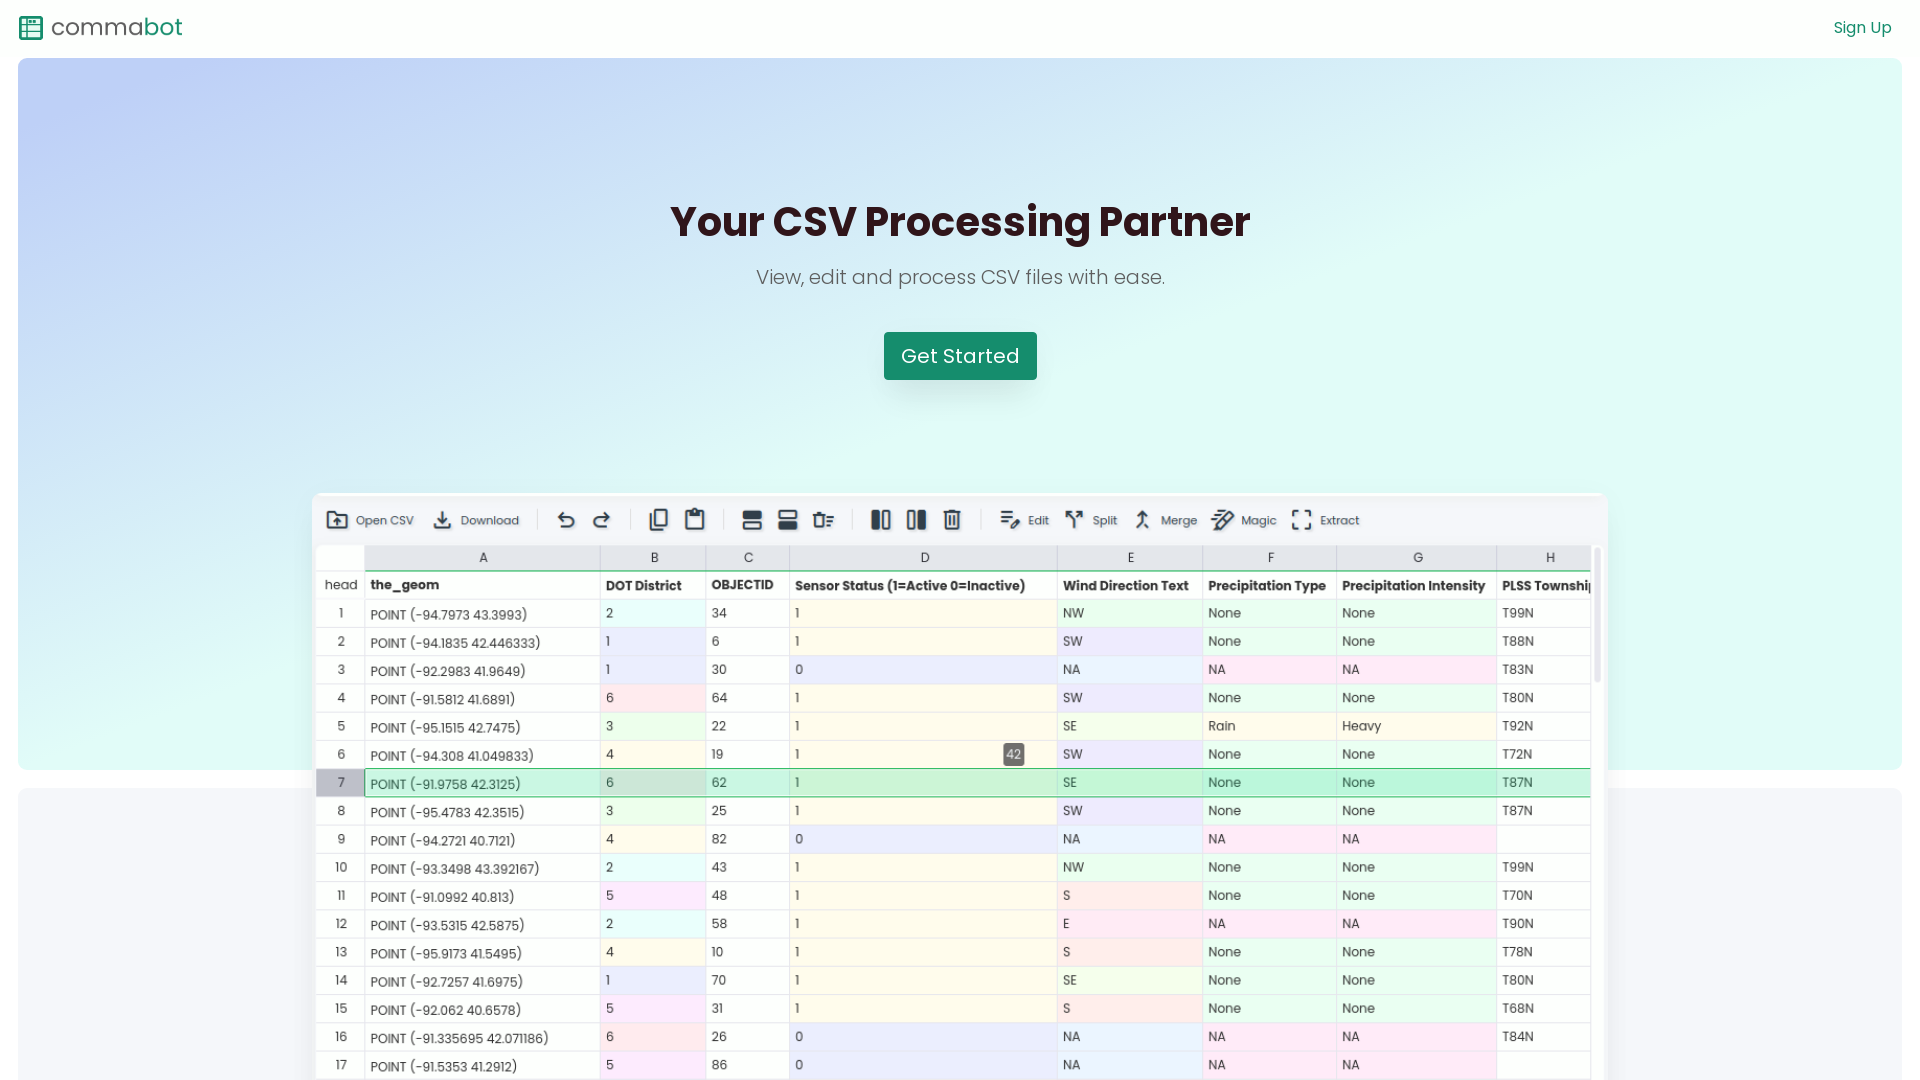Click the 'Precipitation Type' header cell

click(1270, 585)
